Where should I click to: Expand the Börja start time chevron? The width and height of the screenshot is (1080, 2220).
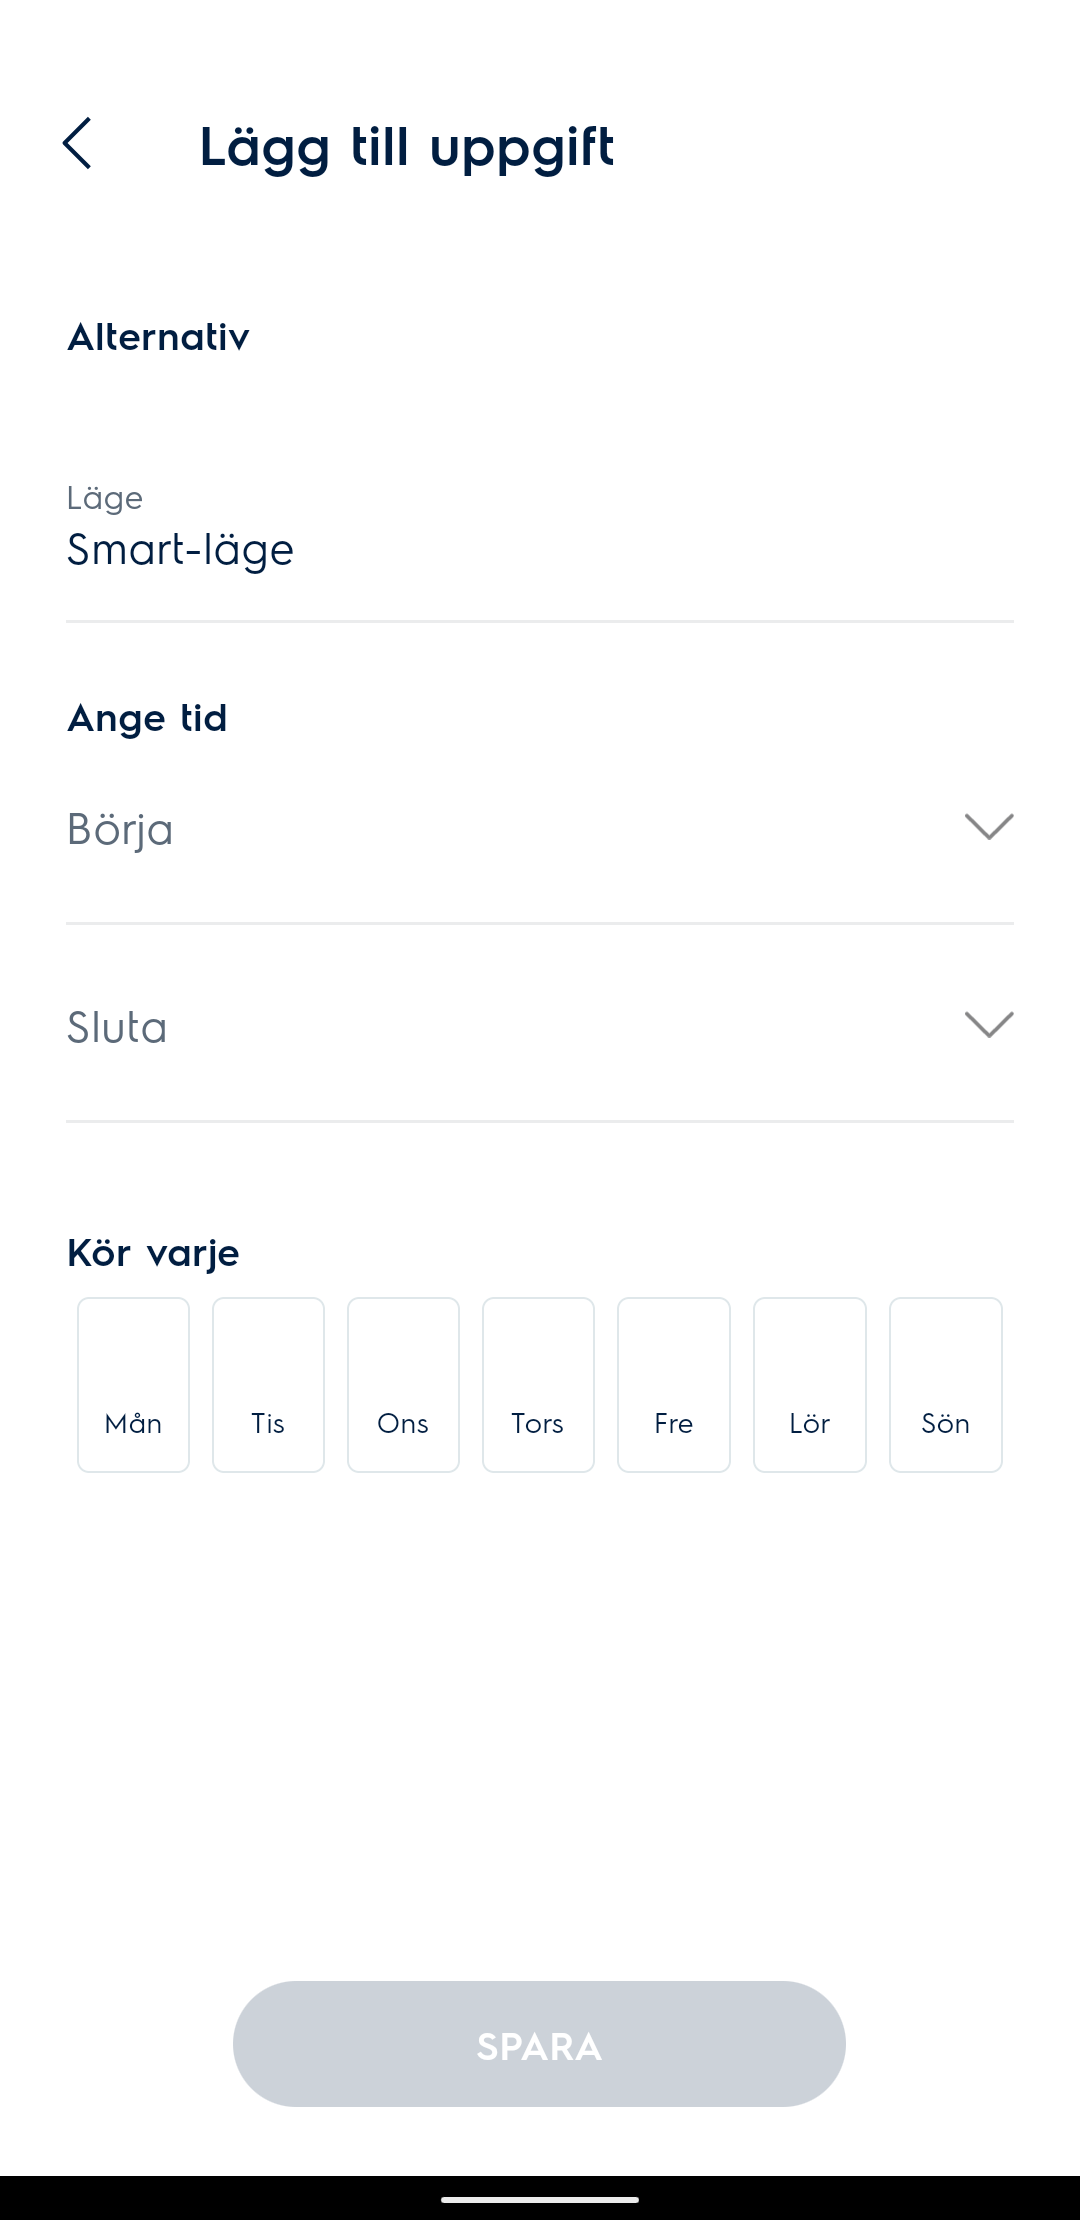click(x=989, y=827)
